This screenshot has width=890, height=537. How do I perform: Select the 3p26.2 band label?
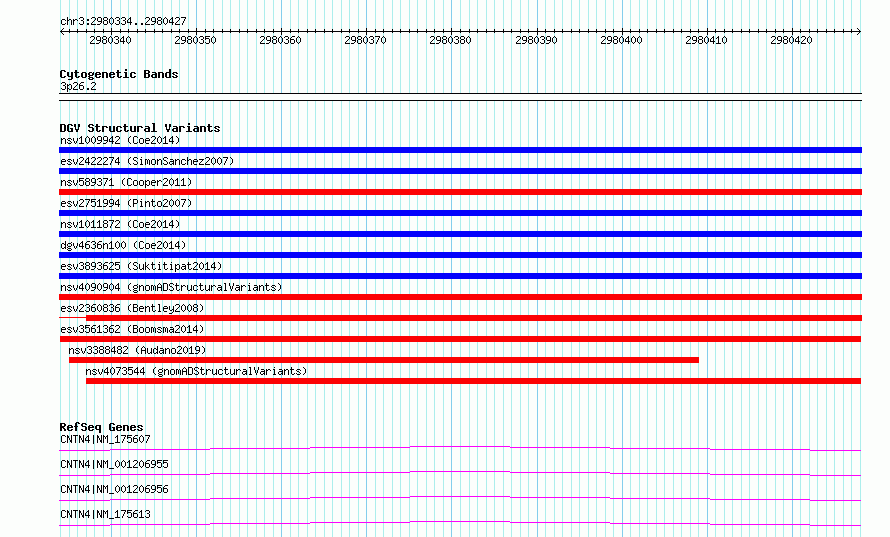coord(78,86)
